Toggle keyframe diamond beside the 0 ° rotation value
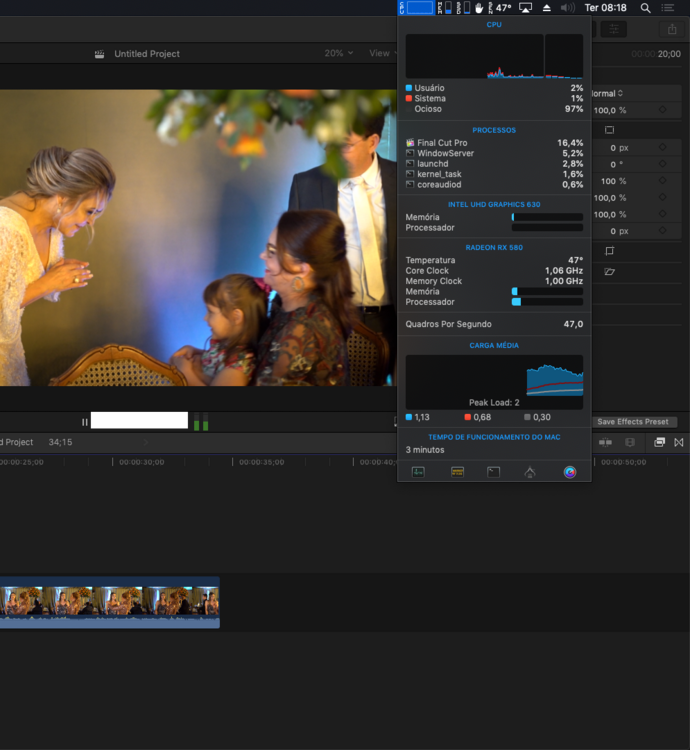The image size is (690, 750). [662, 164]
